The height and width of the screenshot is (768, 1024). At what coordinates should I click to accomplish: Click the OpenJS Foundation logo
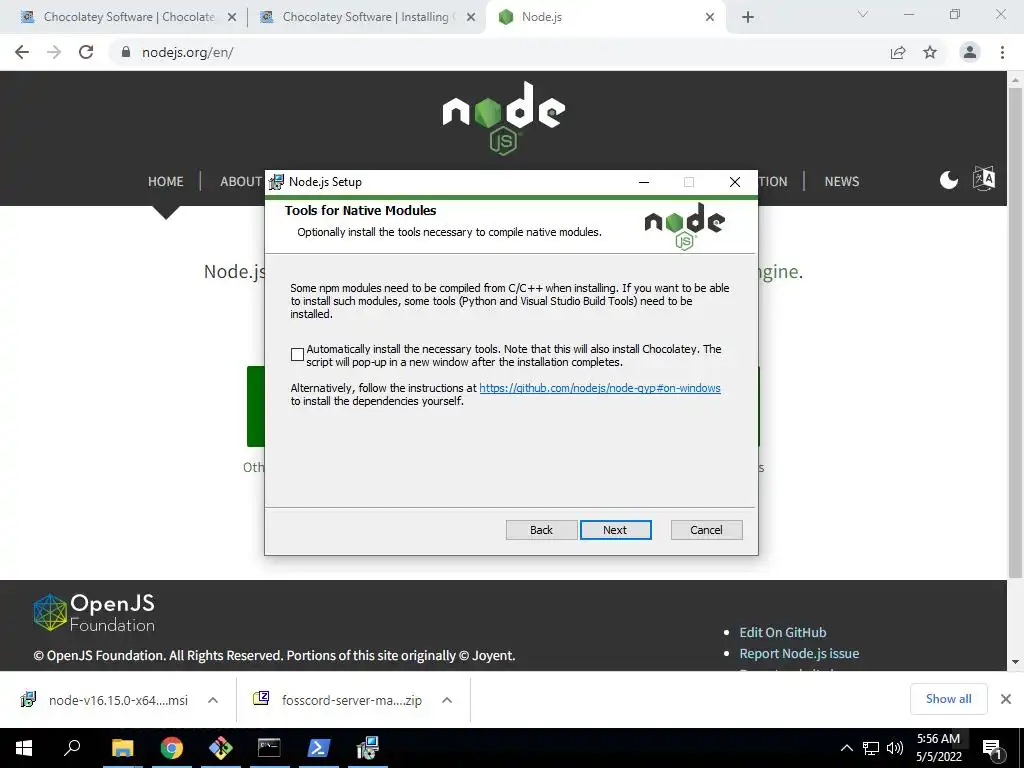94,613
